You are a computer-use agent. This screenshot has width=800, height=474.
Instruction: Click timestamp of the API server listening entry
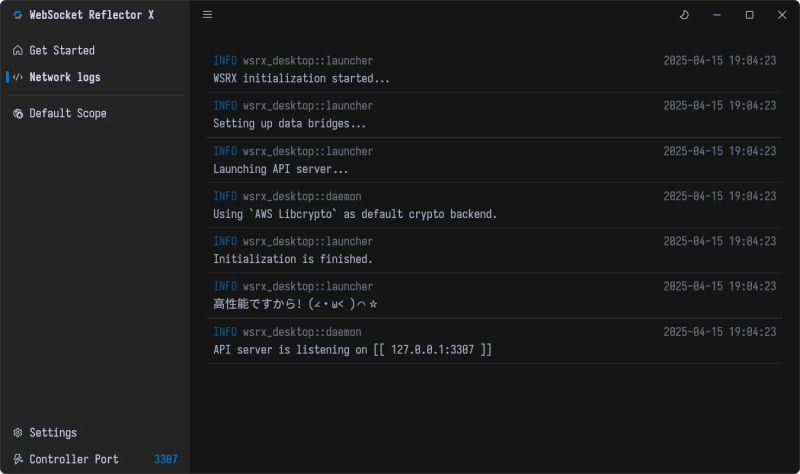tap(720, 332)
